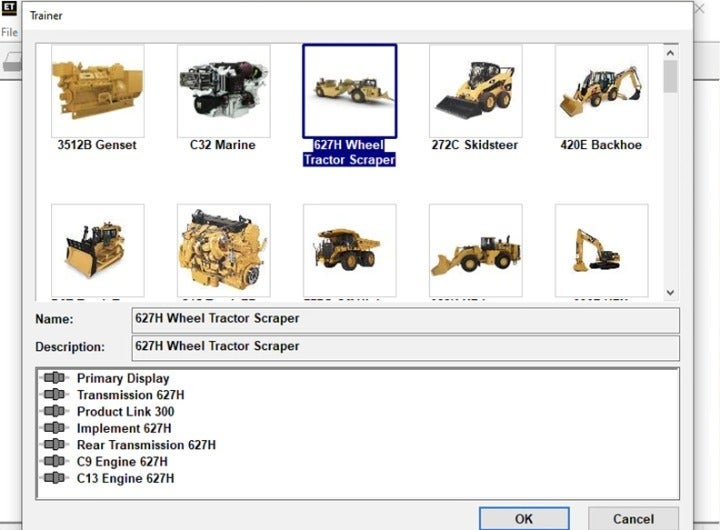Image resolution: width=720 pixels, height=530 pixels.
Task: Click the 627H Wheel Tractor Scraper label
Action: click(349, 152)
